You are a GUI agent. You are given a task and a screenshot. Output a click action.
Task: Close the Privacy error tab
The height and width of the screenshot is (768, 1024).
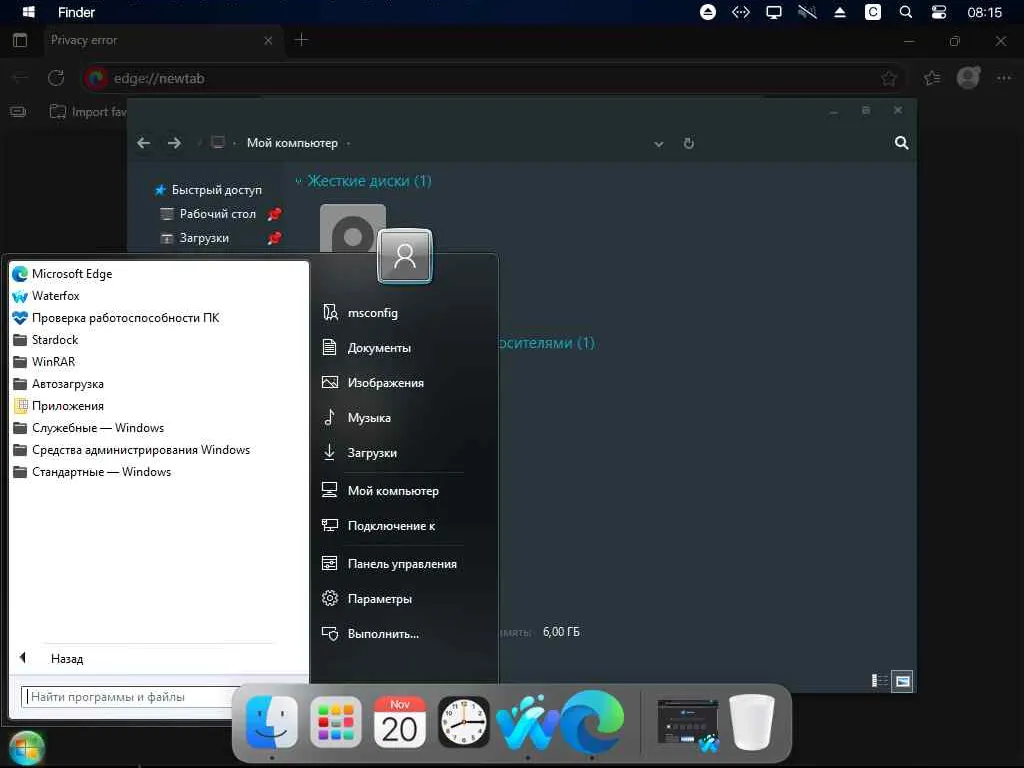[268, 40]
